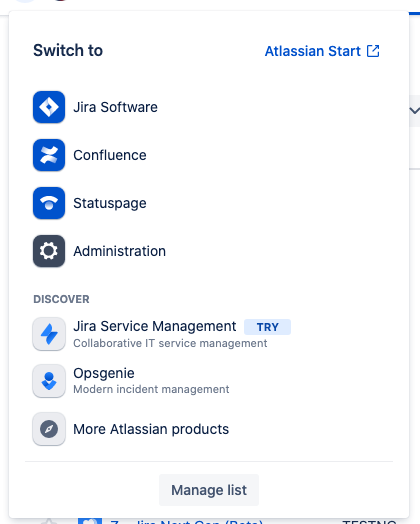Switch to Confluence
This screenshot has width=420, height=524.
point(110,155)
